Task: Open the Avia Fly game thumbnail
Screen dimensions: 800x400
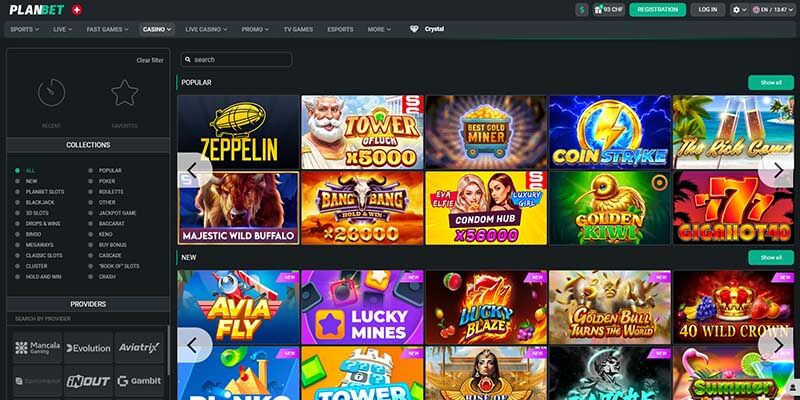Action: (x=238, y=307)
